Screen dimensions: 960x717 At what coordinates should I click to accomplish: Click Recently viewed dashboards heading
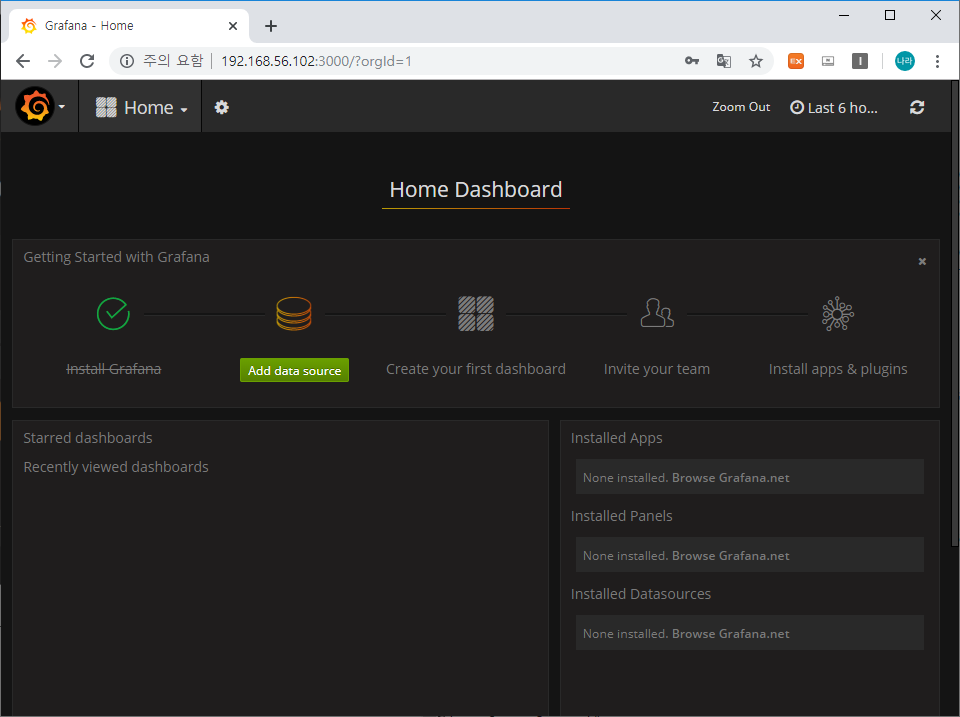(116, 467)
